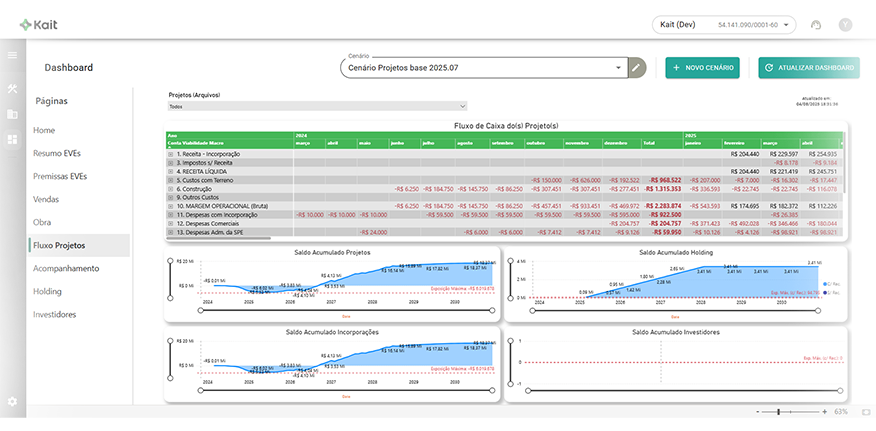This screenshot has width=876, height=431.
Task: Click right date slider handle in Saldo Acumulado Investidores
Action: click(x=838, y=390)
